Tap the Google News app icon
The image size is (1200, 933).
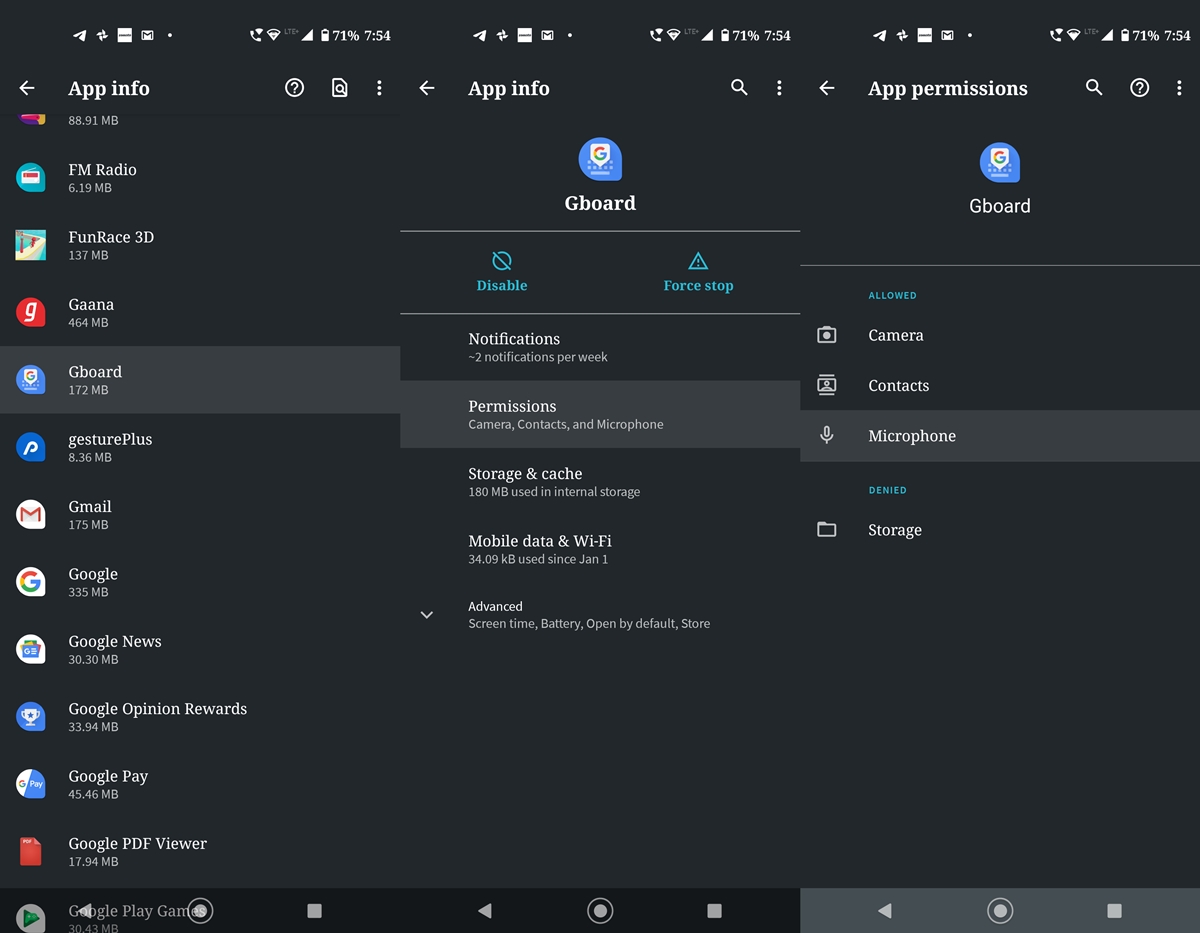[x=31, y=649]
